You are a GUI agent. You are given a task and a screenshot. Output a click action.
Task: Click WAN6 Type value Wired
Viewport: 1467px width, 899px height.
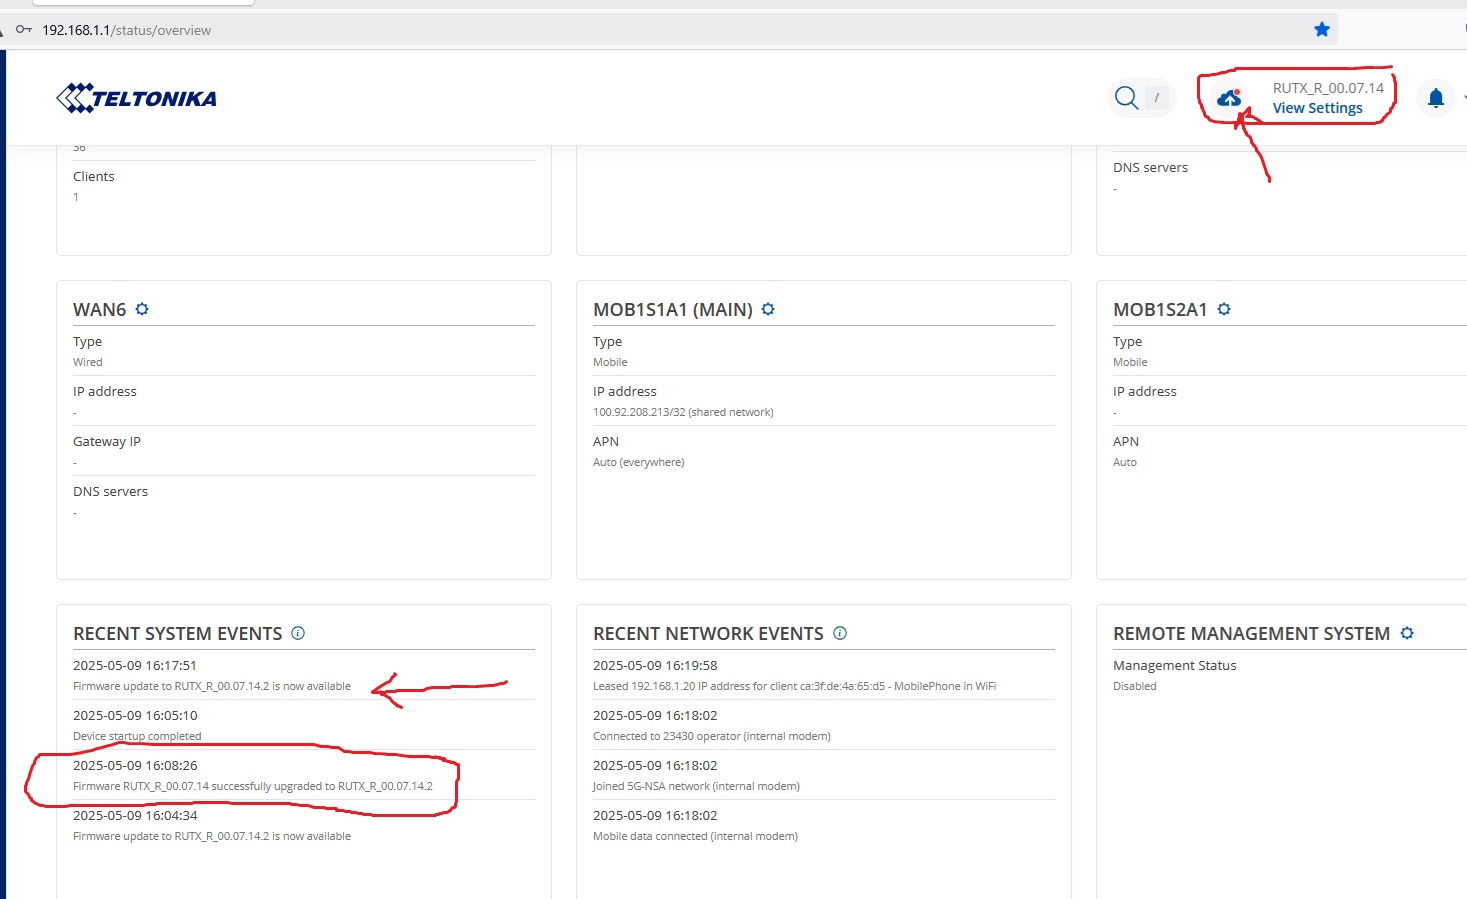pos(87,362)
